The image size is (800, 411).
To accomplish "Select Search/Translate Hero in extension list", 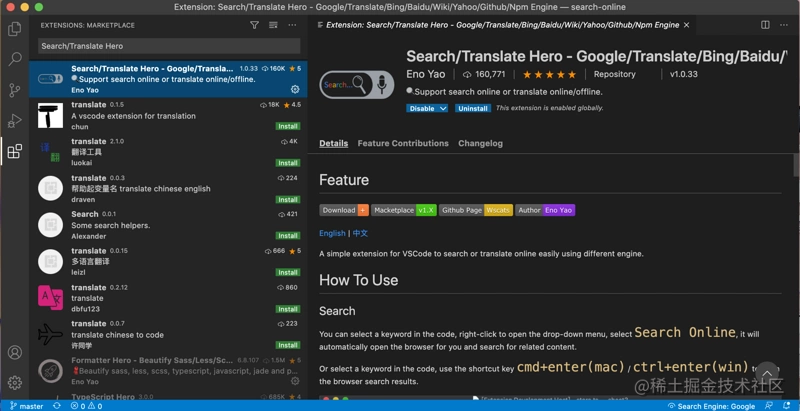I will tap(168, 79).
